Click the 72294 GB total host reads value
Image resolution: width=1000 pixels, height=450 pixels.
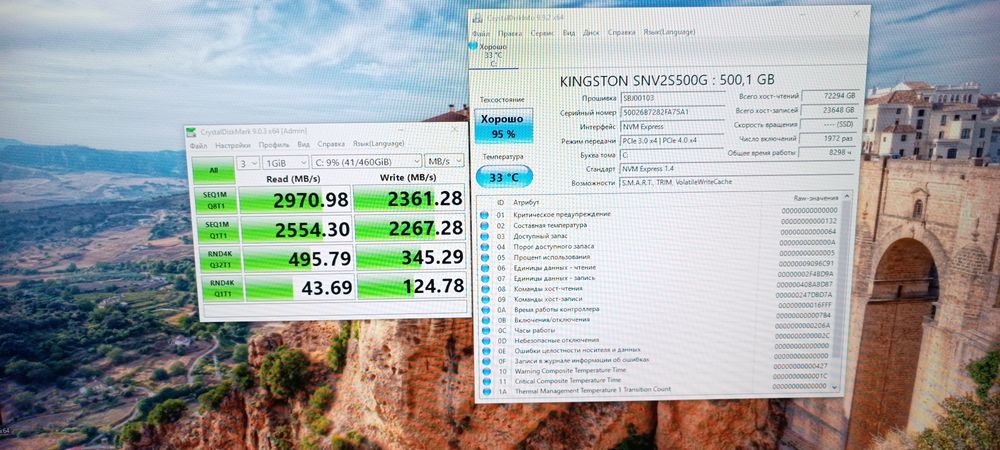[x=830, y=96]
